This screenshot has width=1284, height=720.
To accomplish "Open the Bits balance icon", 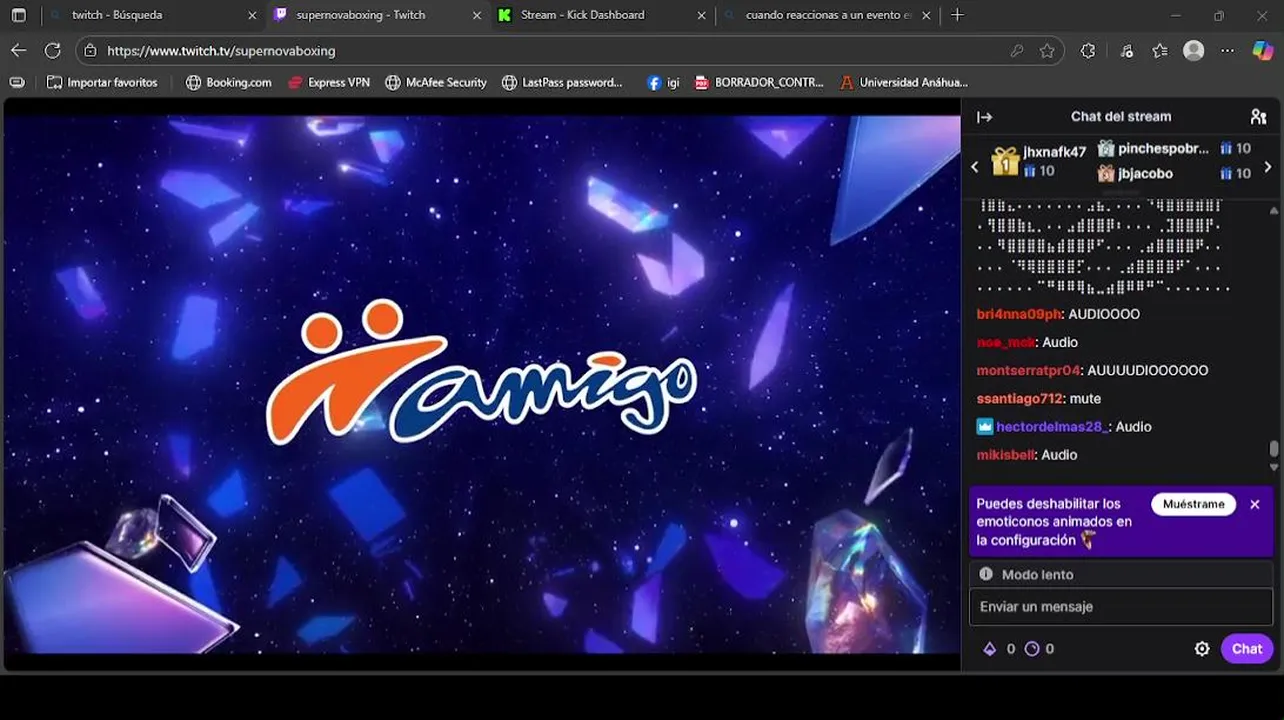I will pos(990,649).
